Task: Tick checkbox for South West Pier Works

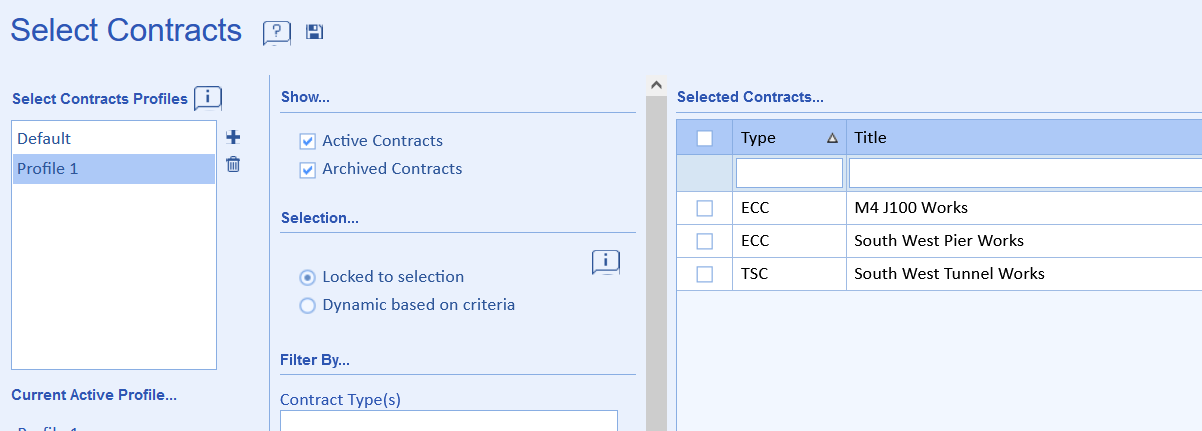Action: click(705, 241)
